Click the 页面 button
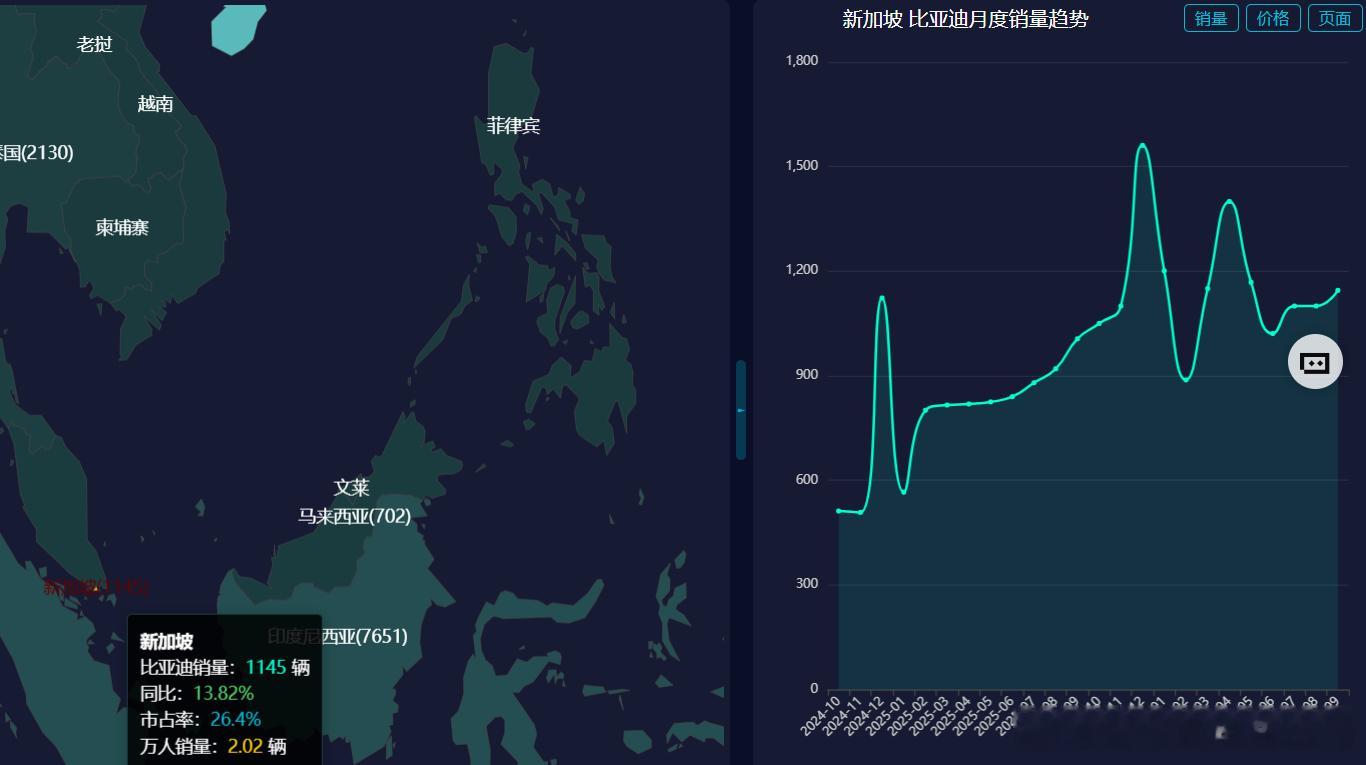1366x765 pixels. [1335, 18]
